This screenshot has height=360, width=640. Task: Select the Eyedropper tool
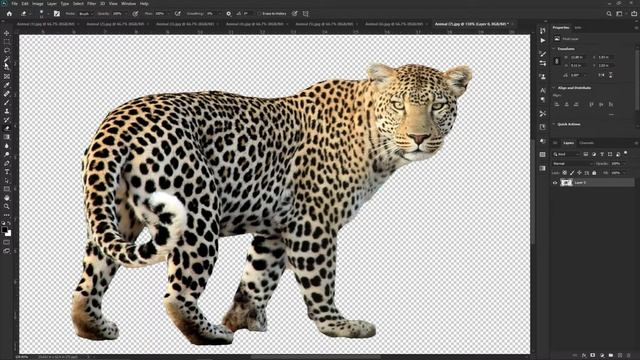point(7,85)
